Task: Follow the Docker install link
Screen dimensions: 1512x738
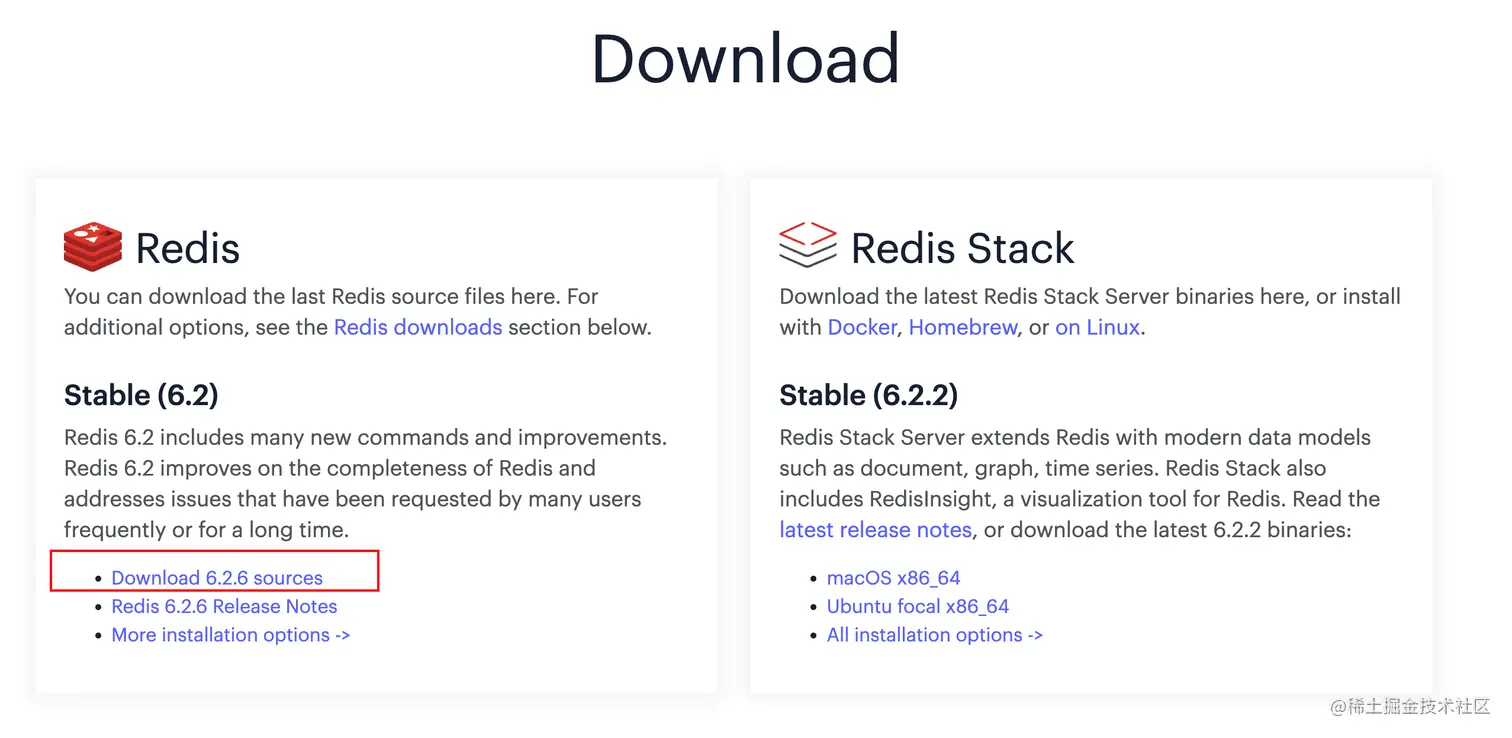Action: pyautogui.click(x=862, y=327)
